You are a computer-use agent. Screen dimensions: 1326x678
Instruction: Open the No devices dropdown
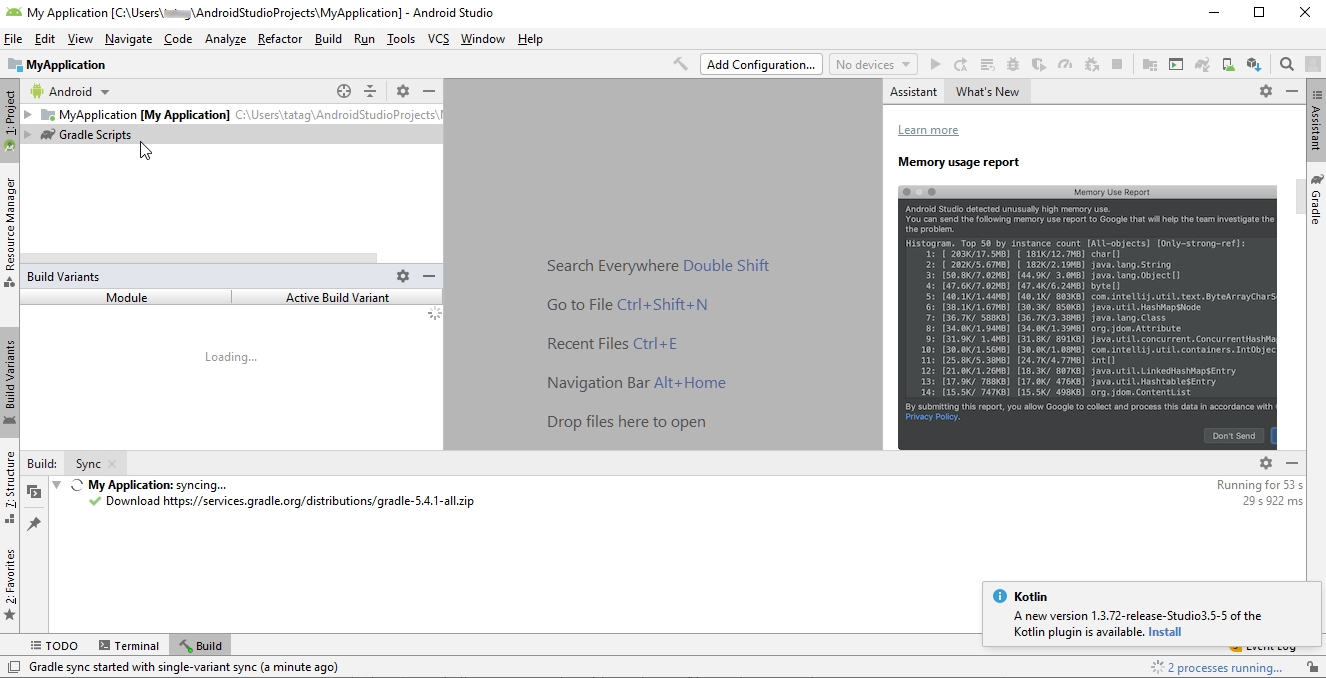[x=873, y=64]
